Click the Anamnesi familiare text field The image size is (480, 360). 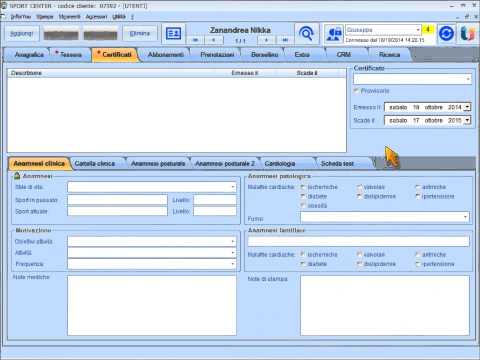[358, 241]
